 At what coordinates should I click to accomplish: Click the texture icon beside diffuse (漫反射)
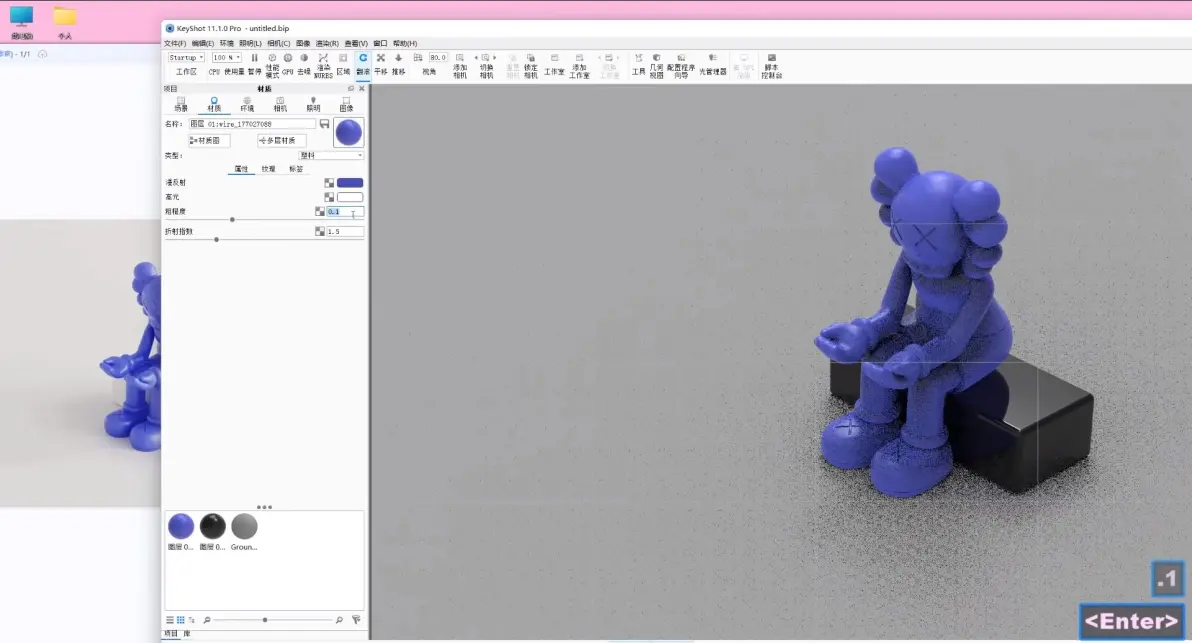(329, 182)
